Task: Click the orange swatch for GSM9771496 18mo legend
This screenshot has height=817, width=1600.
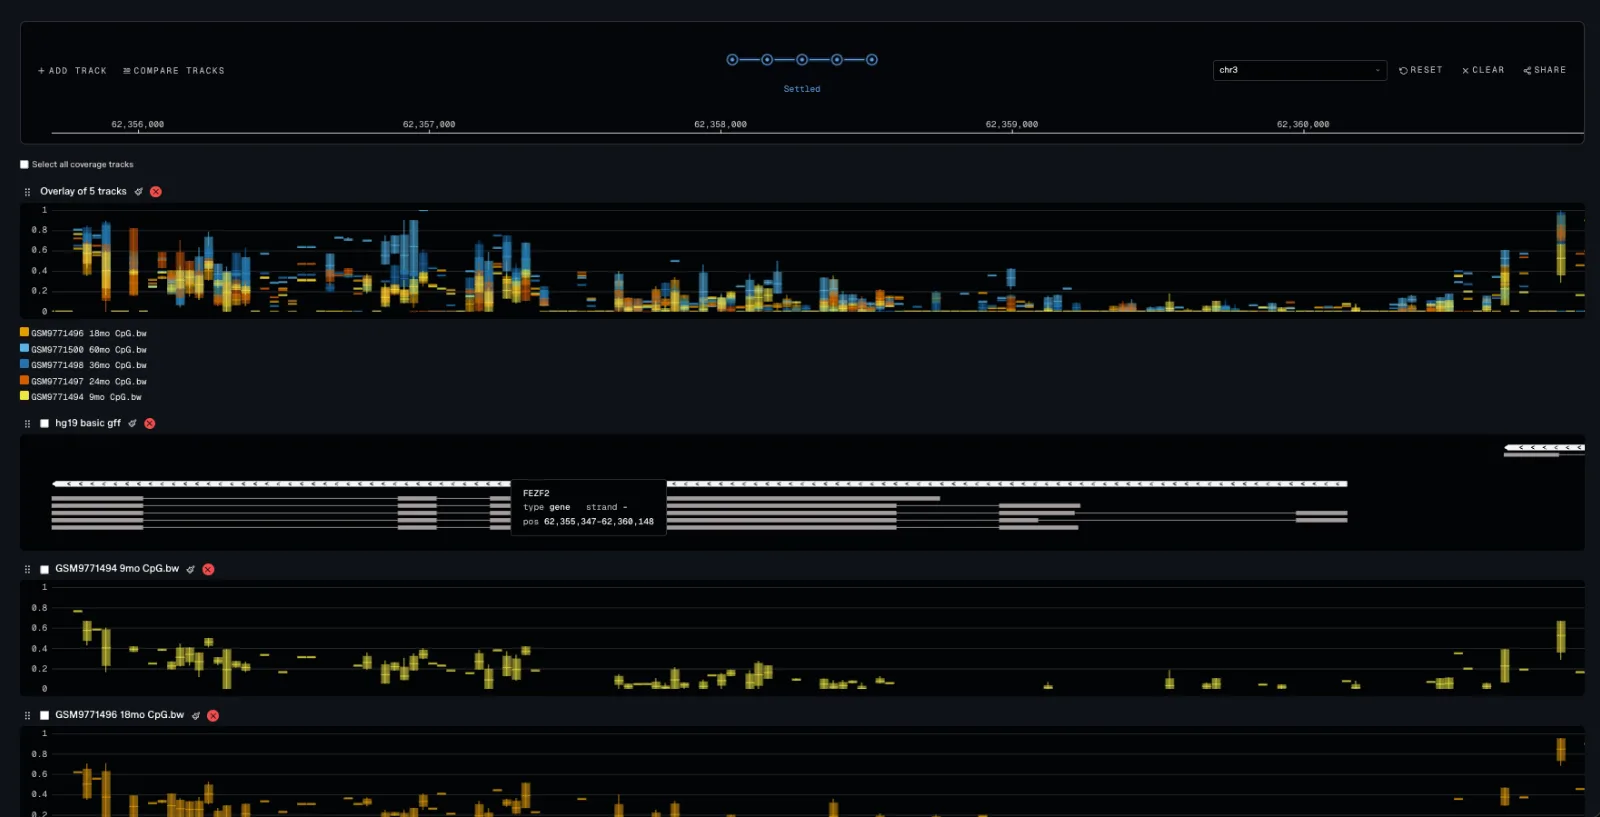Action: tap(24, 332)
